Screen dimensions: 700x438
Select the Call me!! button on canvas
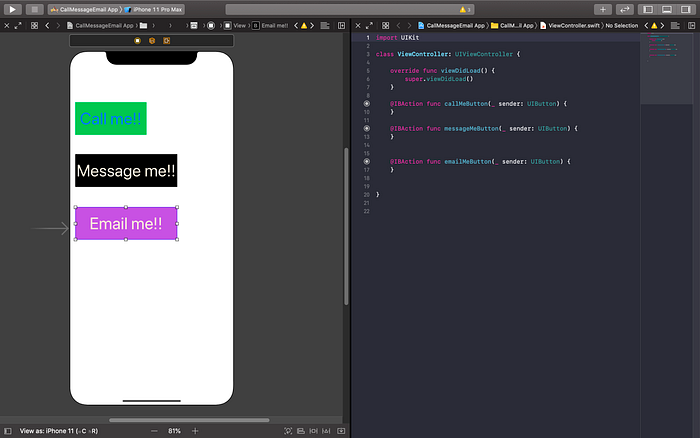tap(110, 119)
